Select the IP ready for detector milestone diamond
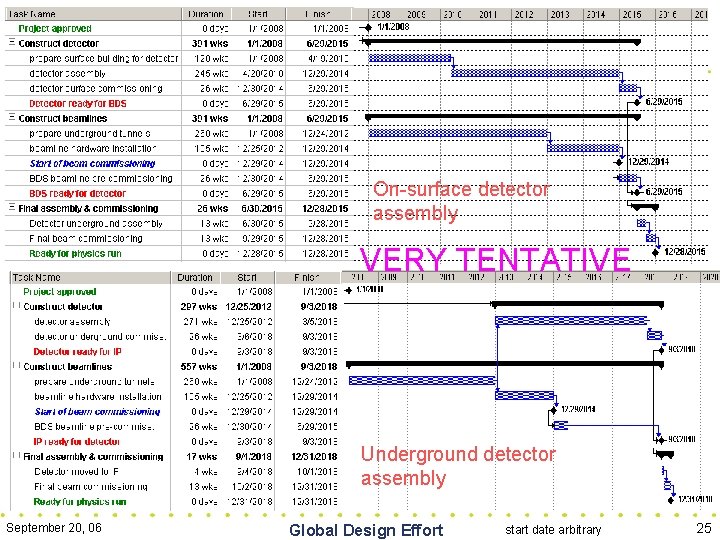 (x=660, y=440)
